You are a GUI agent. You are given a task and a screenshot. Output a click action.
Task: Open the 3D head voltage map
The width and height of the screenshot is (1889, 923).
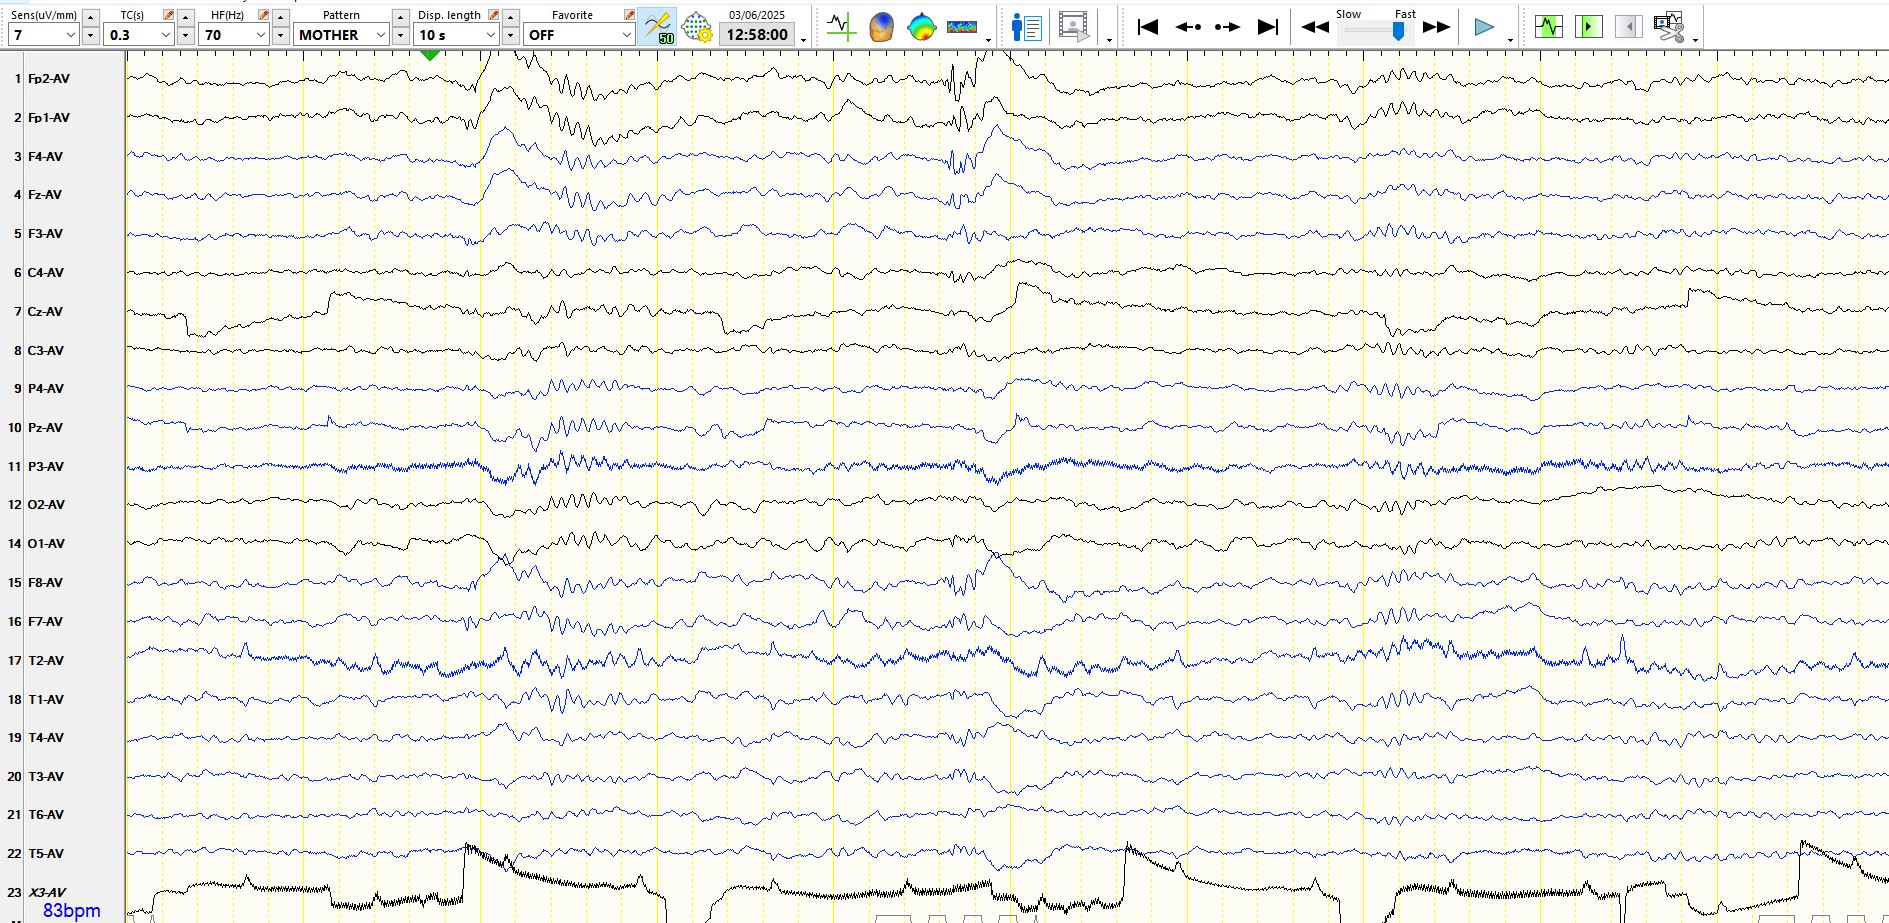(881, 27)
